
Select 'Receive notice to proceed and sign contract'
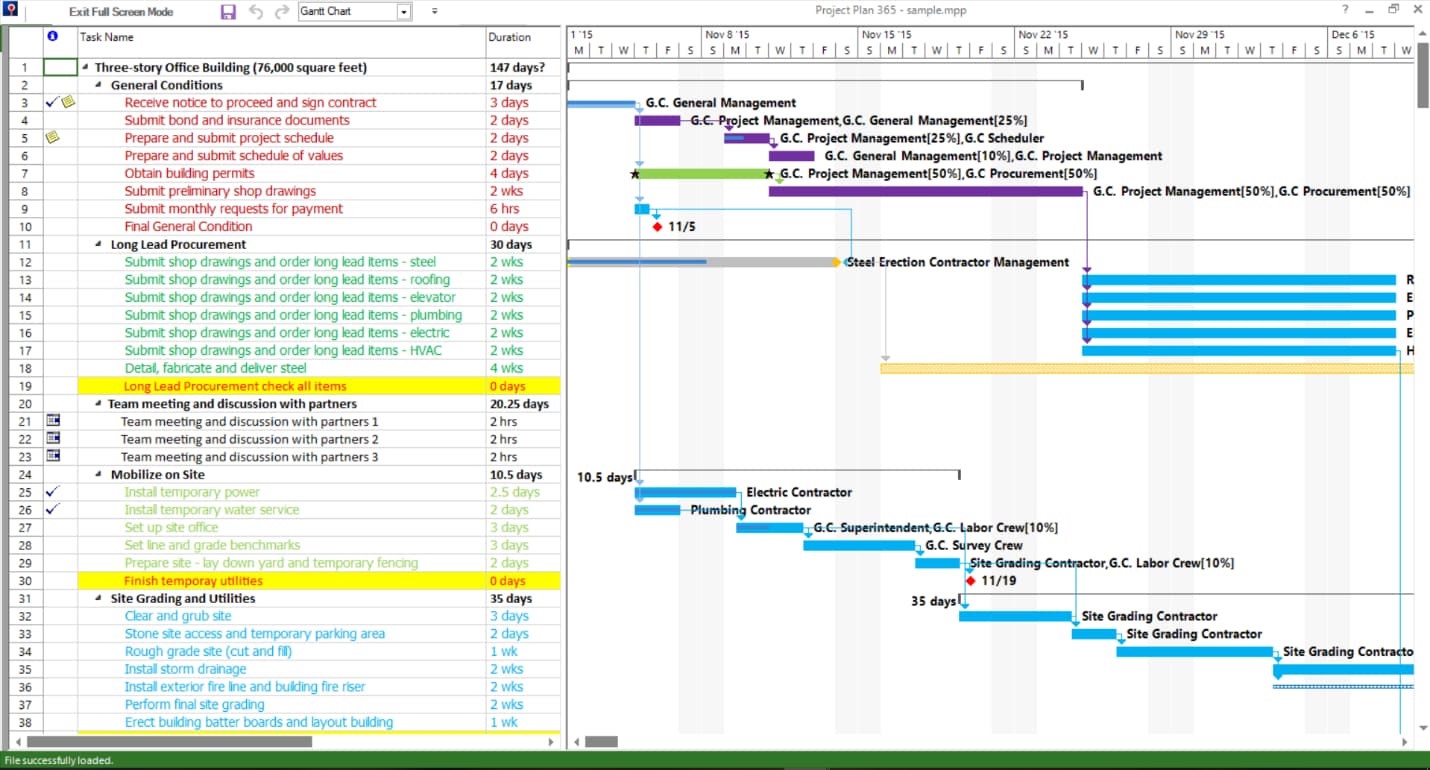click(x=250, y=102)
